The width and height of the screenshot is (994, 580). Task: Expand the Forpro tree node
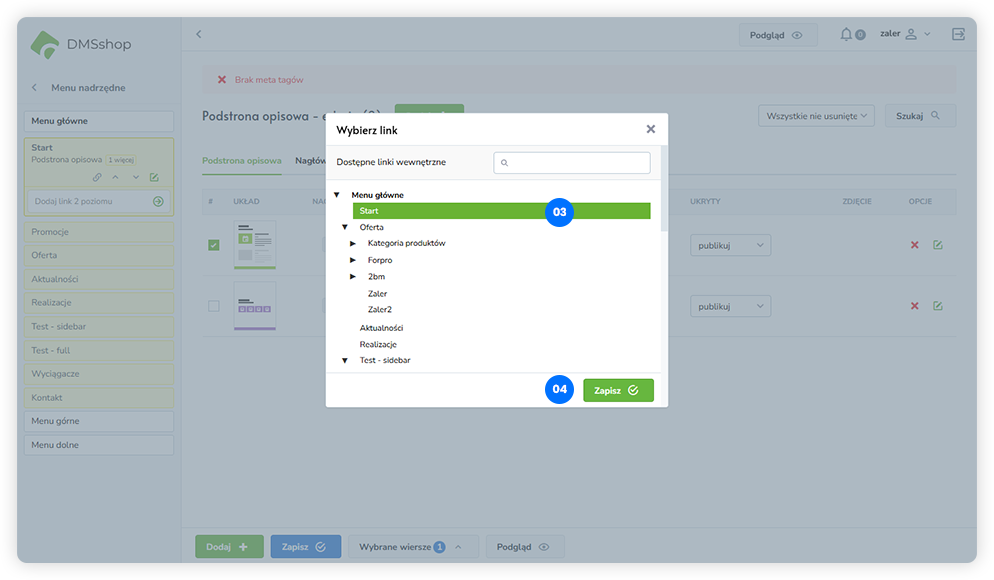coord(353,260)
